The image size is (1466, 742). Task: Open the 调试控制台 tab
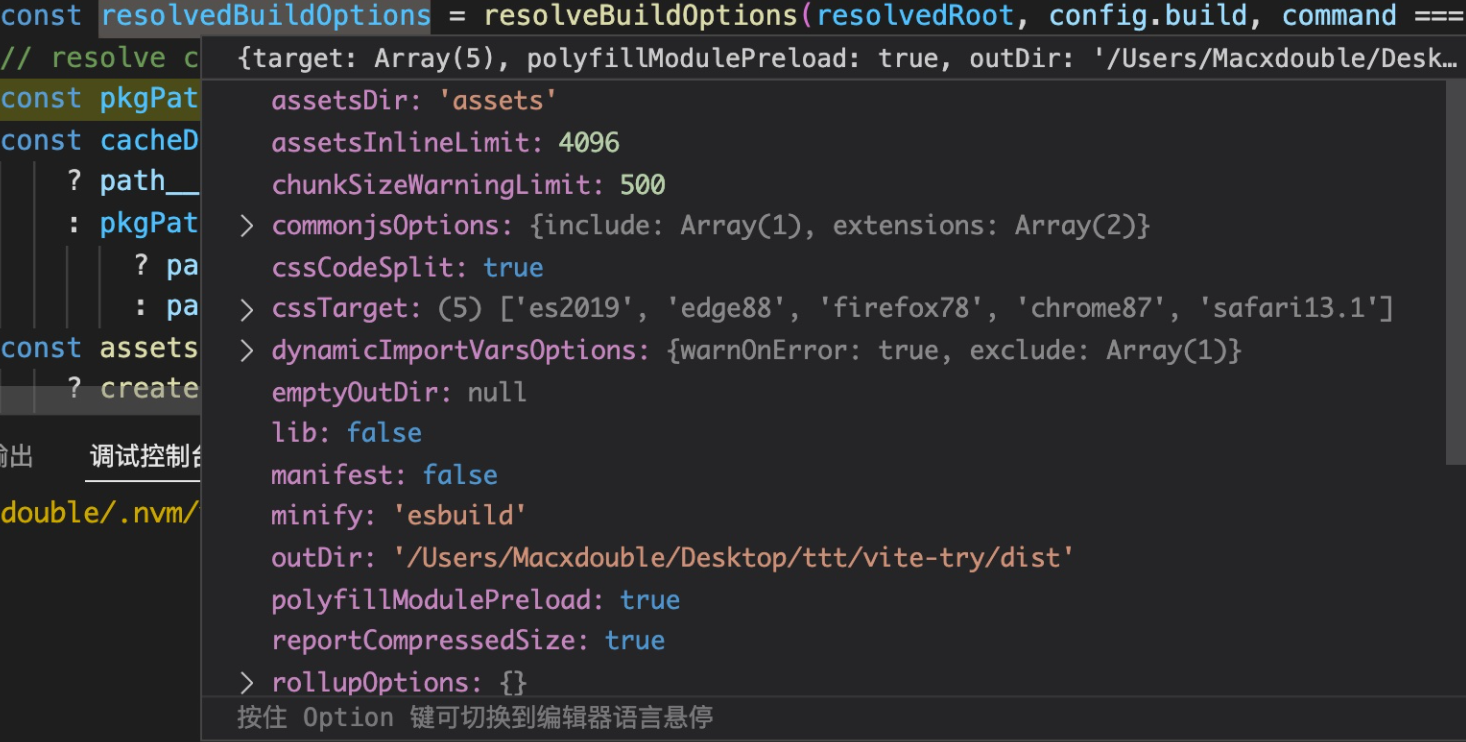pyautogui.click(x=146, y=457)
